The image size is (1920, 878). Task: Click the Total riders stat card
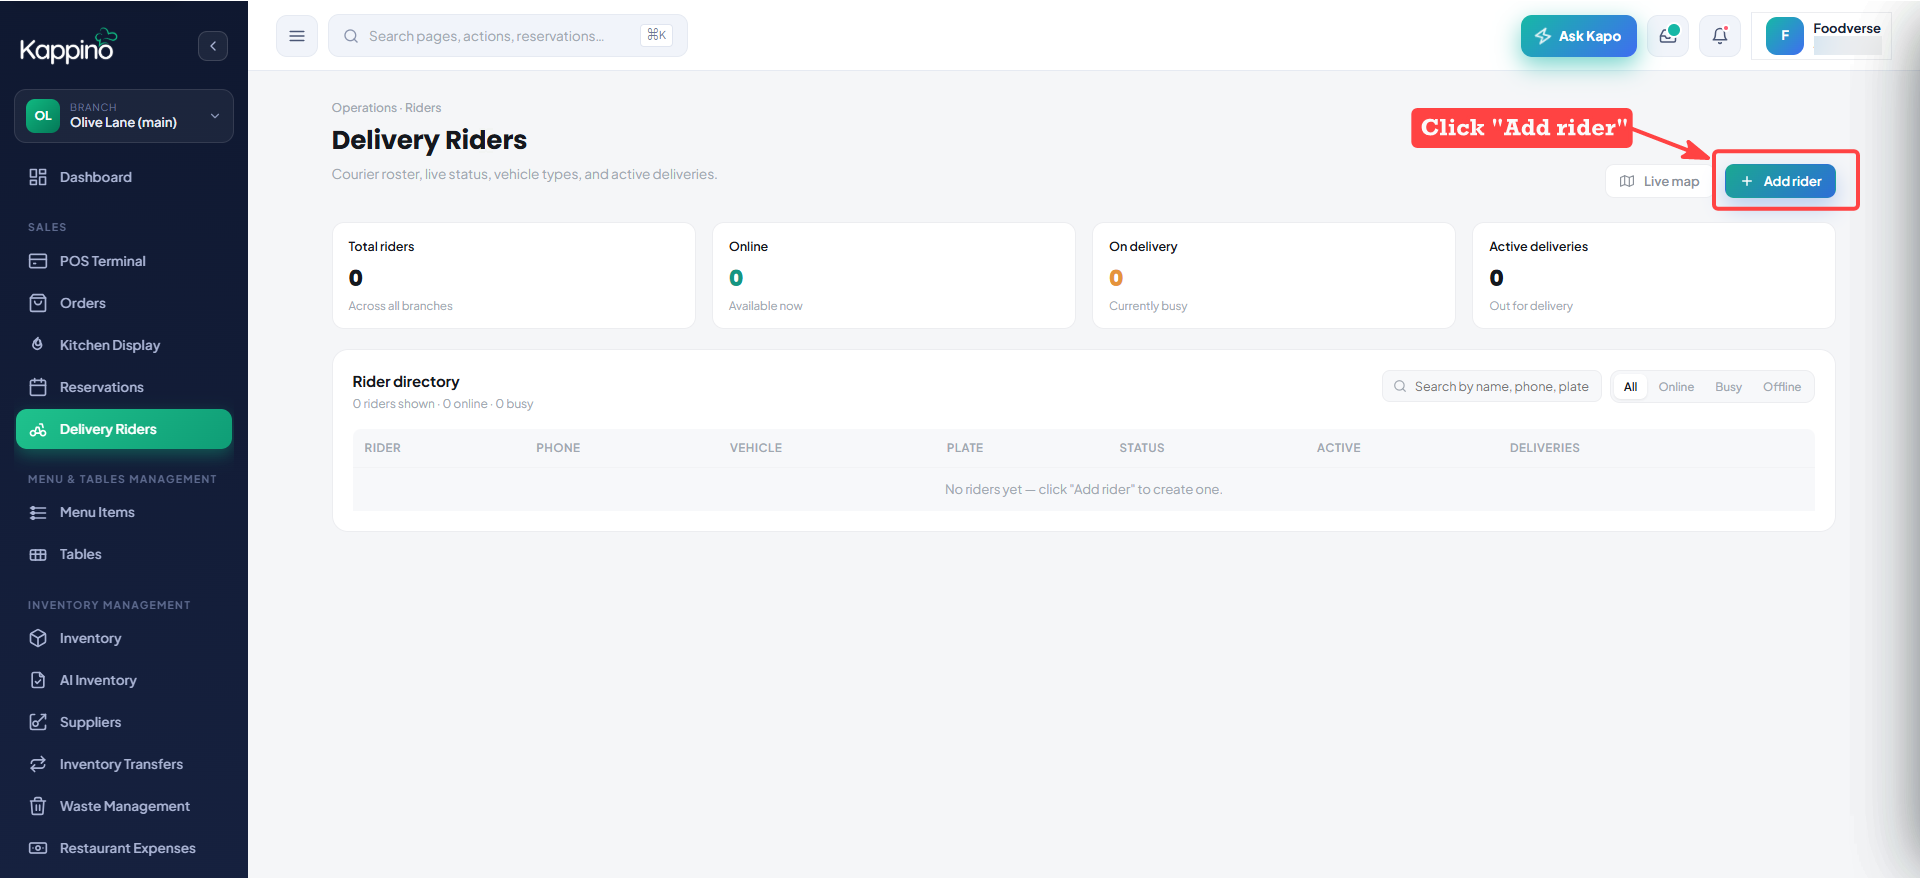tap(514, 276)
